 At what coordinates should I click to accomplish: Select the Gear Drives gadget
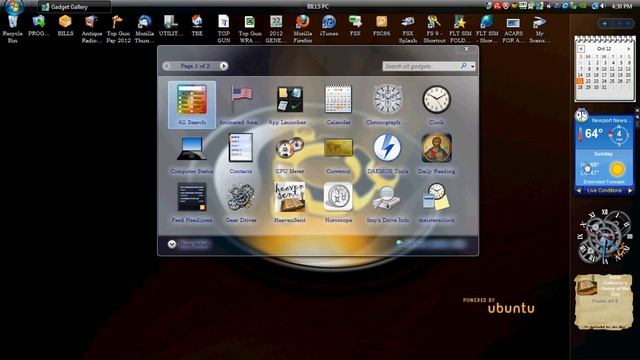point(241,202)
